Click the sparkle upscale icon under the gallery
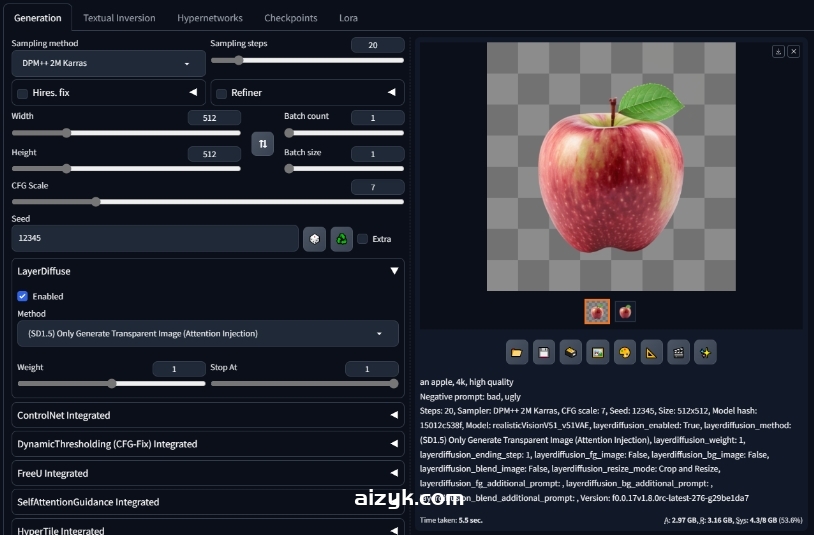This screenshot has height=535, width=814. [706, 352]
